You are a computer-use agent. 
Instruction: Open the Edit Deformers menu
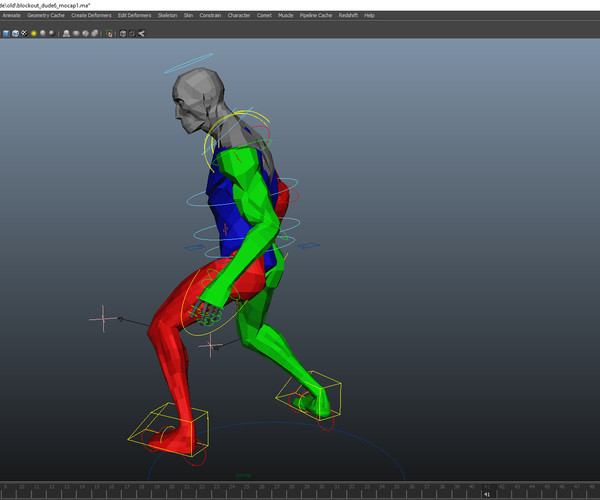135,16
